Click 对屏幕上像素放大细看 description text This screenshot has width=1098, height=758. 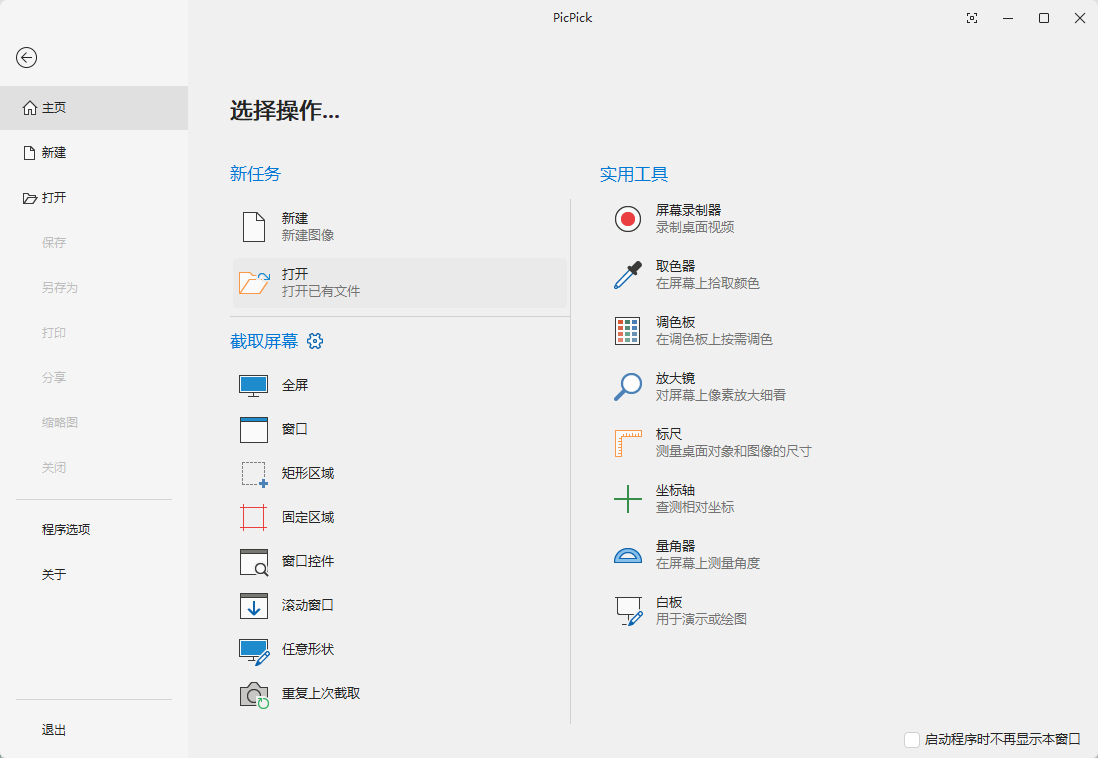721,395
